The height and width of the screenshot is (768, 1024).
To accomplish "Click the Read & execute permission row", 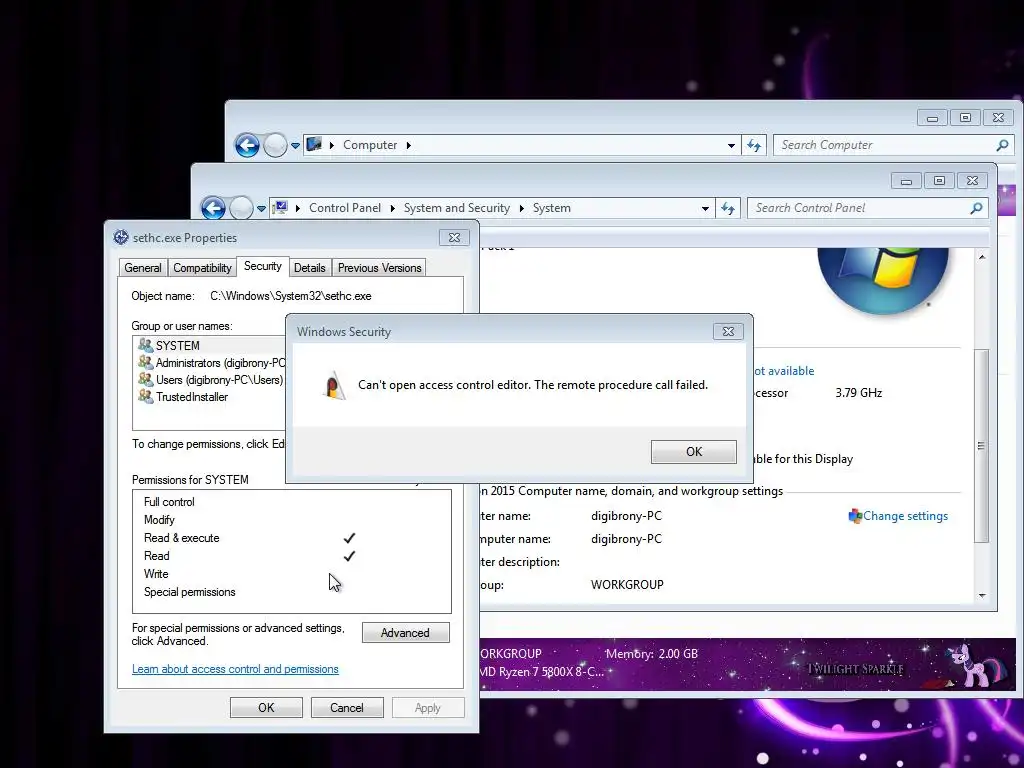I will tap(291, 538).
